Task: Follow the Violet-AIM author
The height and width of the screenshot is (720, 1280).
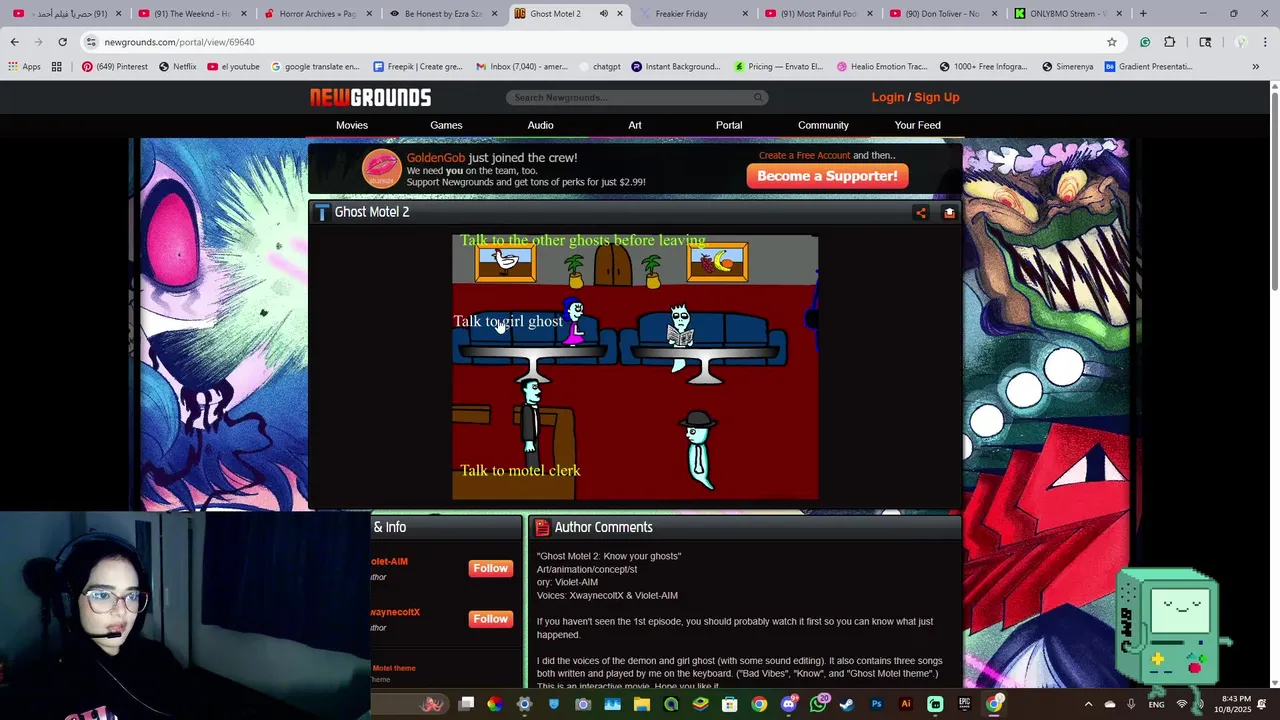Action: click(x=490, y=568)
